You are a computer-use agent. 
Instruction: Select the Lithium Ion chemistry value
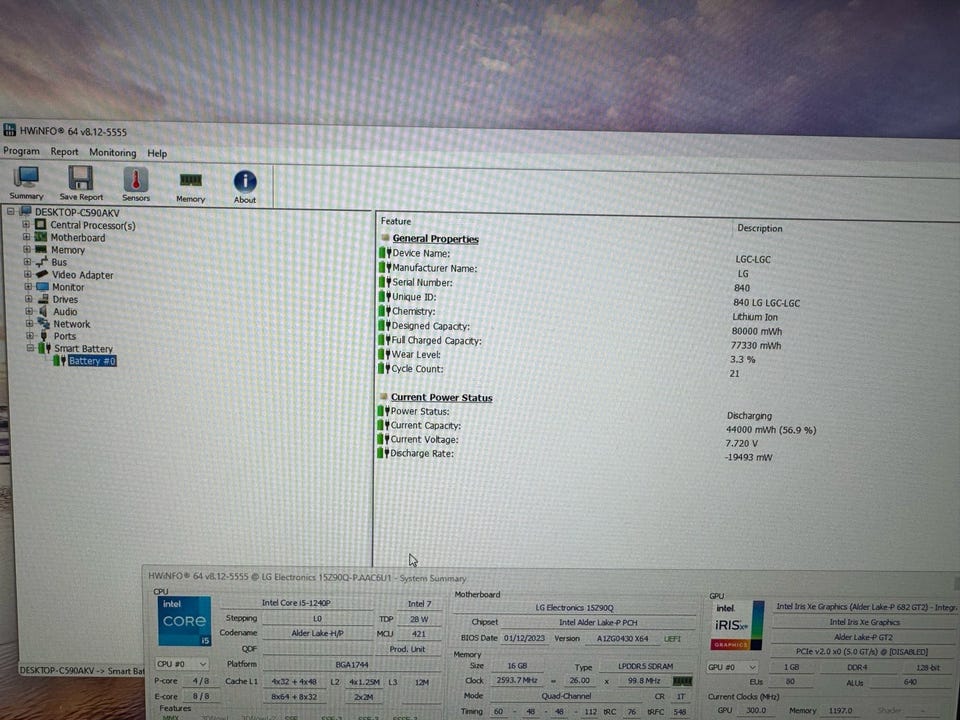pyautogui.click(x=755, y=317)
